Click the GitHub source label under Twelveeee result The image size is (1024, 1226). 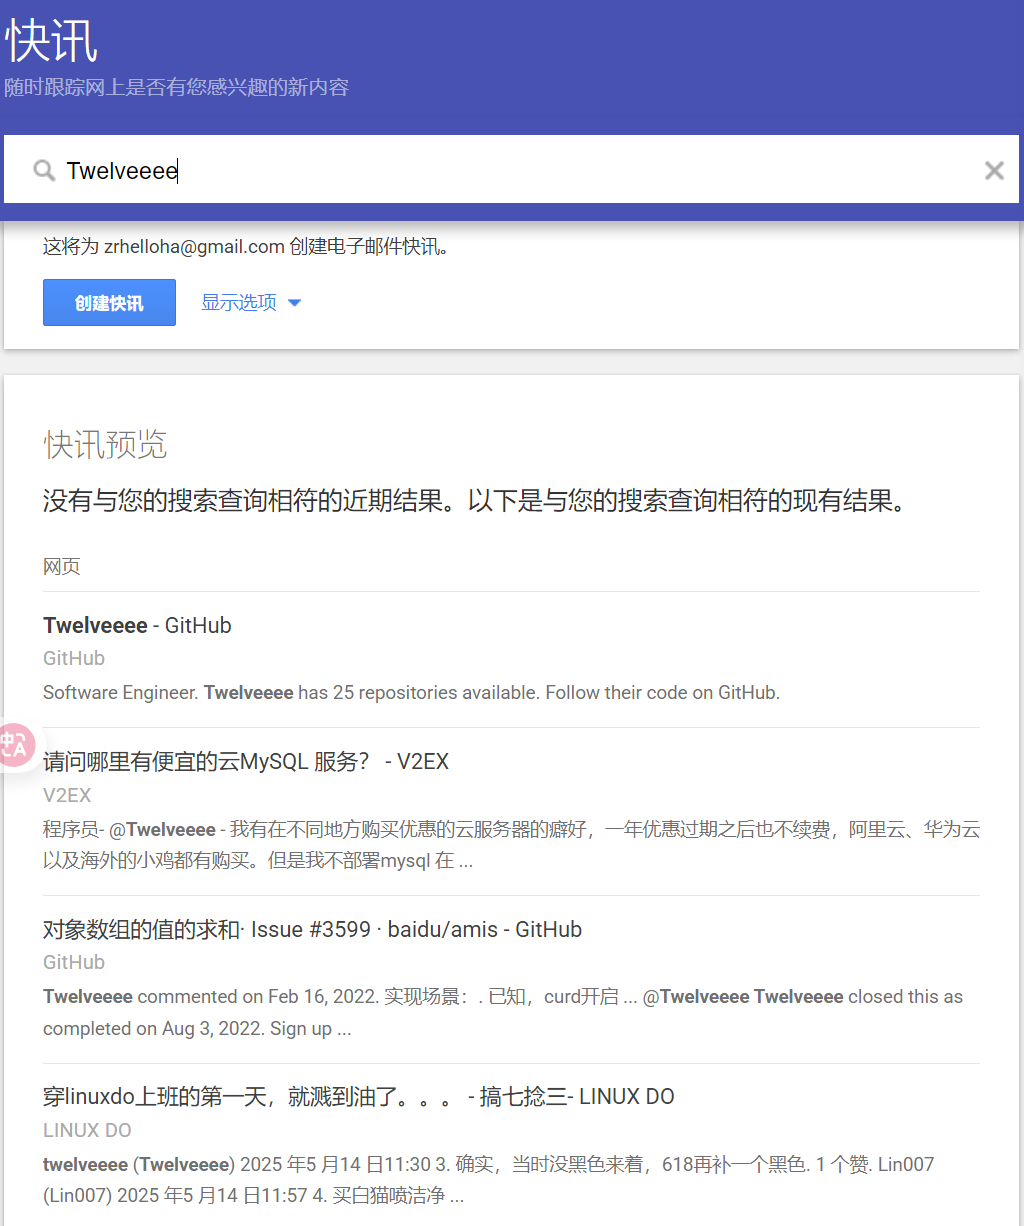pyautogui.click(x=74, y=658)
